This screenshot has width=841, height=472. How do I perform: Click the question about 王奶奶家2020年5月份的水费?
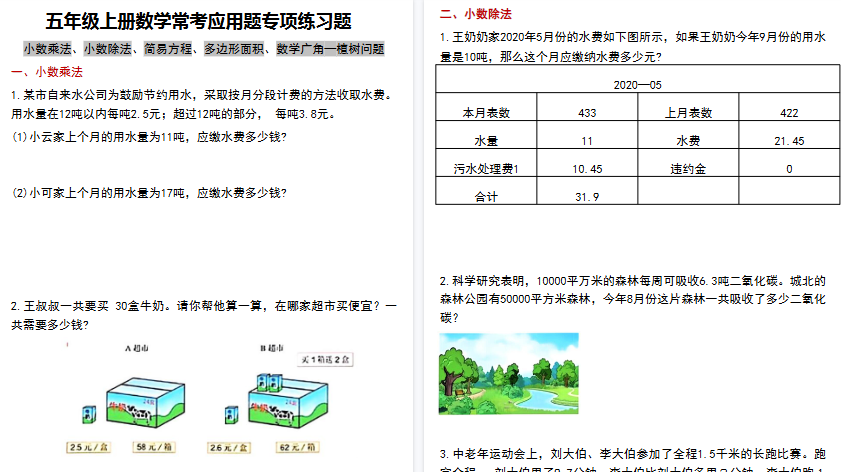point(633,47)
